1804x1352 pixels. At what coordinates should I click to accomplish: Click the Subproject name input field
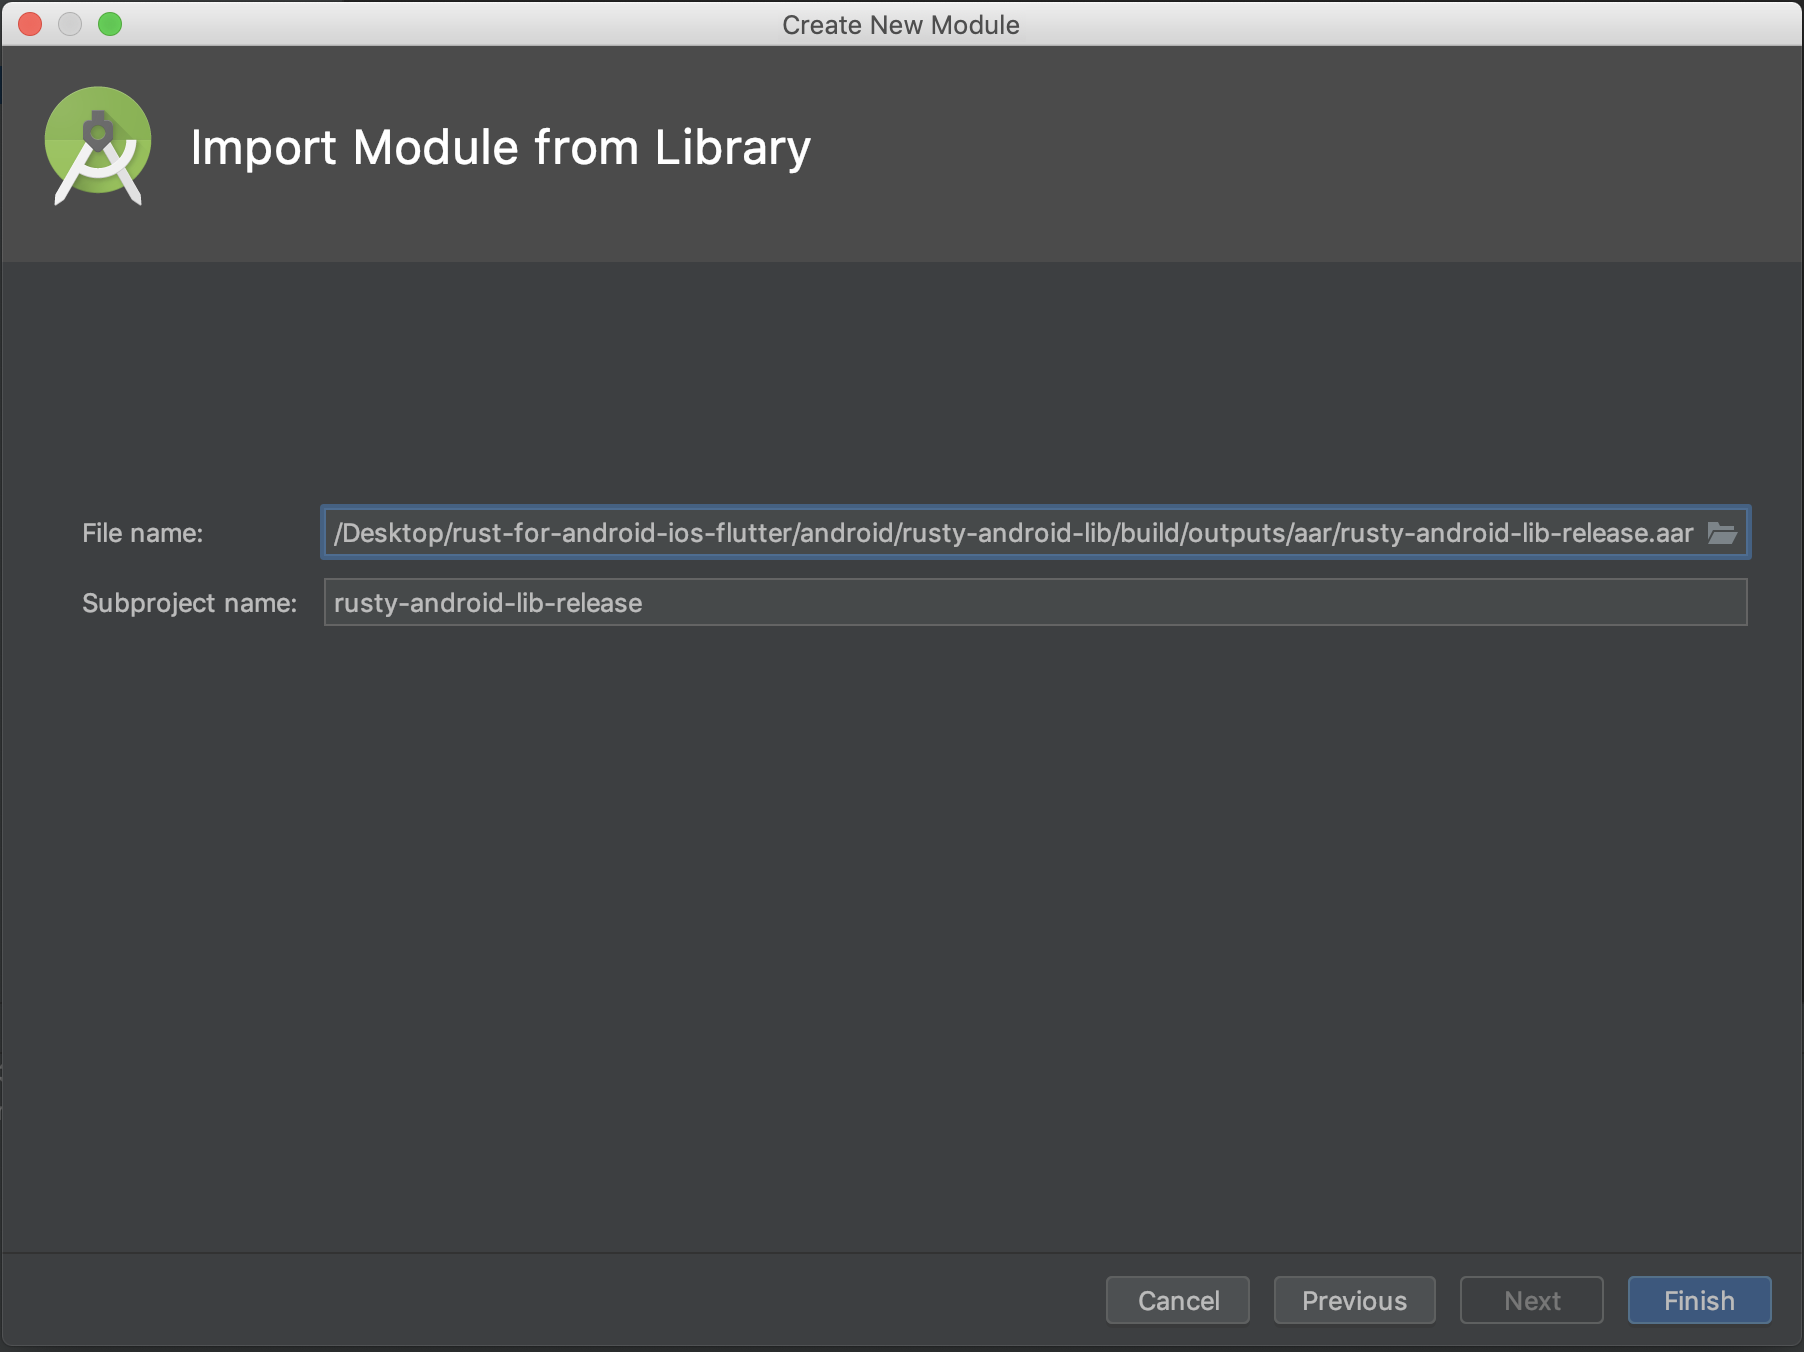click(x=900, y=603)
